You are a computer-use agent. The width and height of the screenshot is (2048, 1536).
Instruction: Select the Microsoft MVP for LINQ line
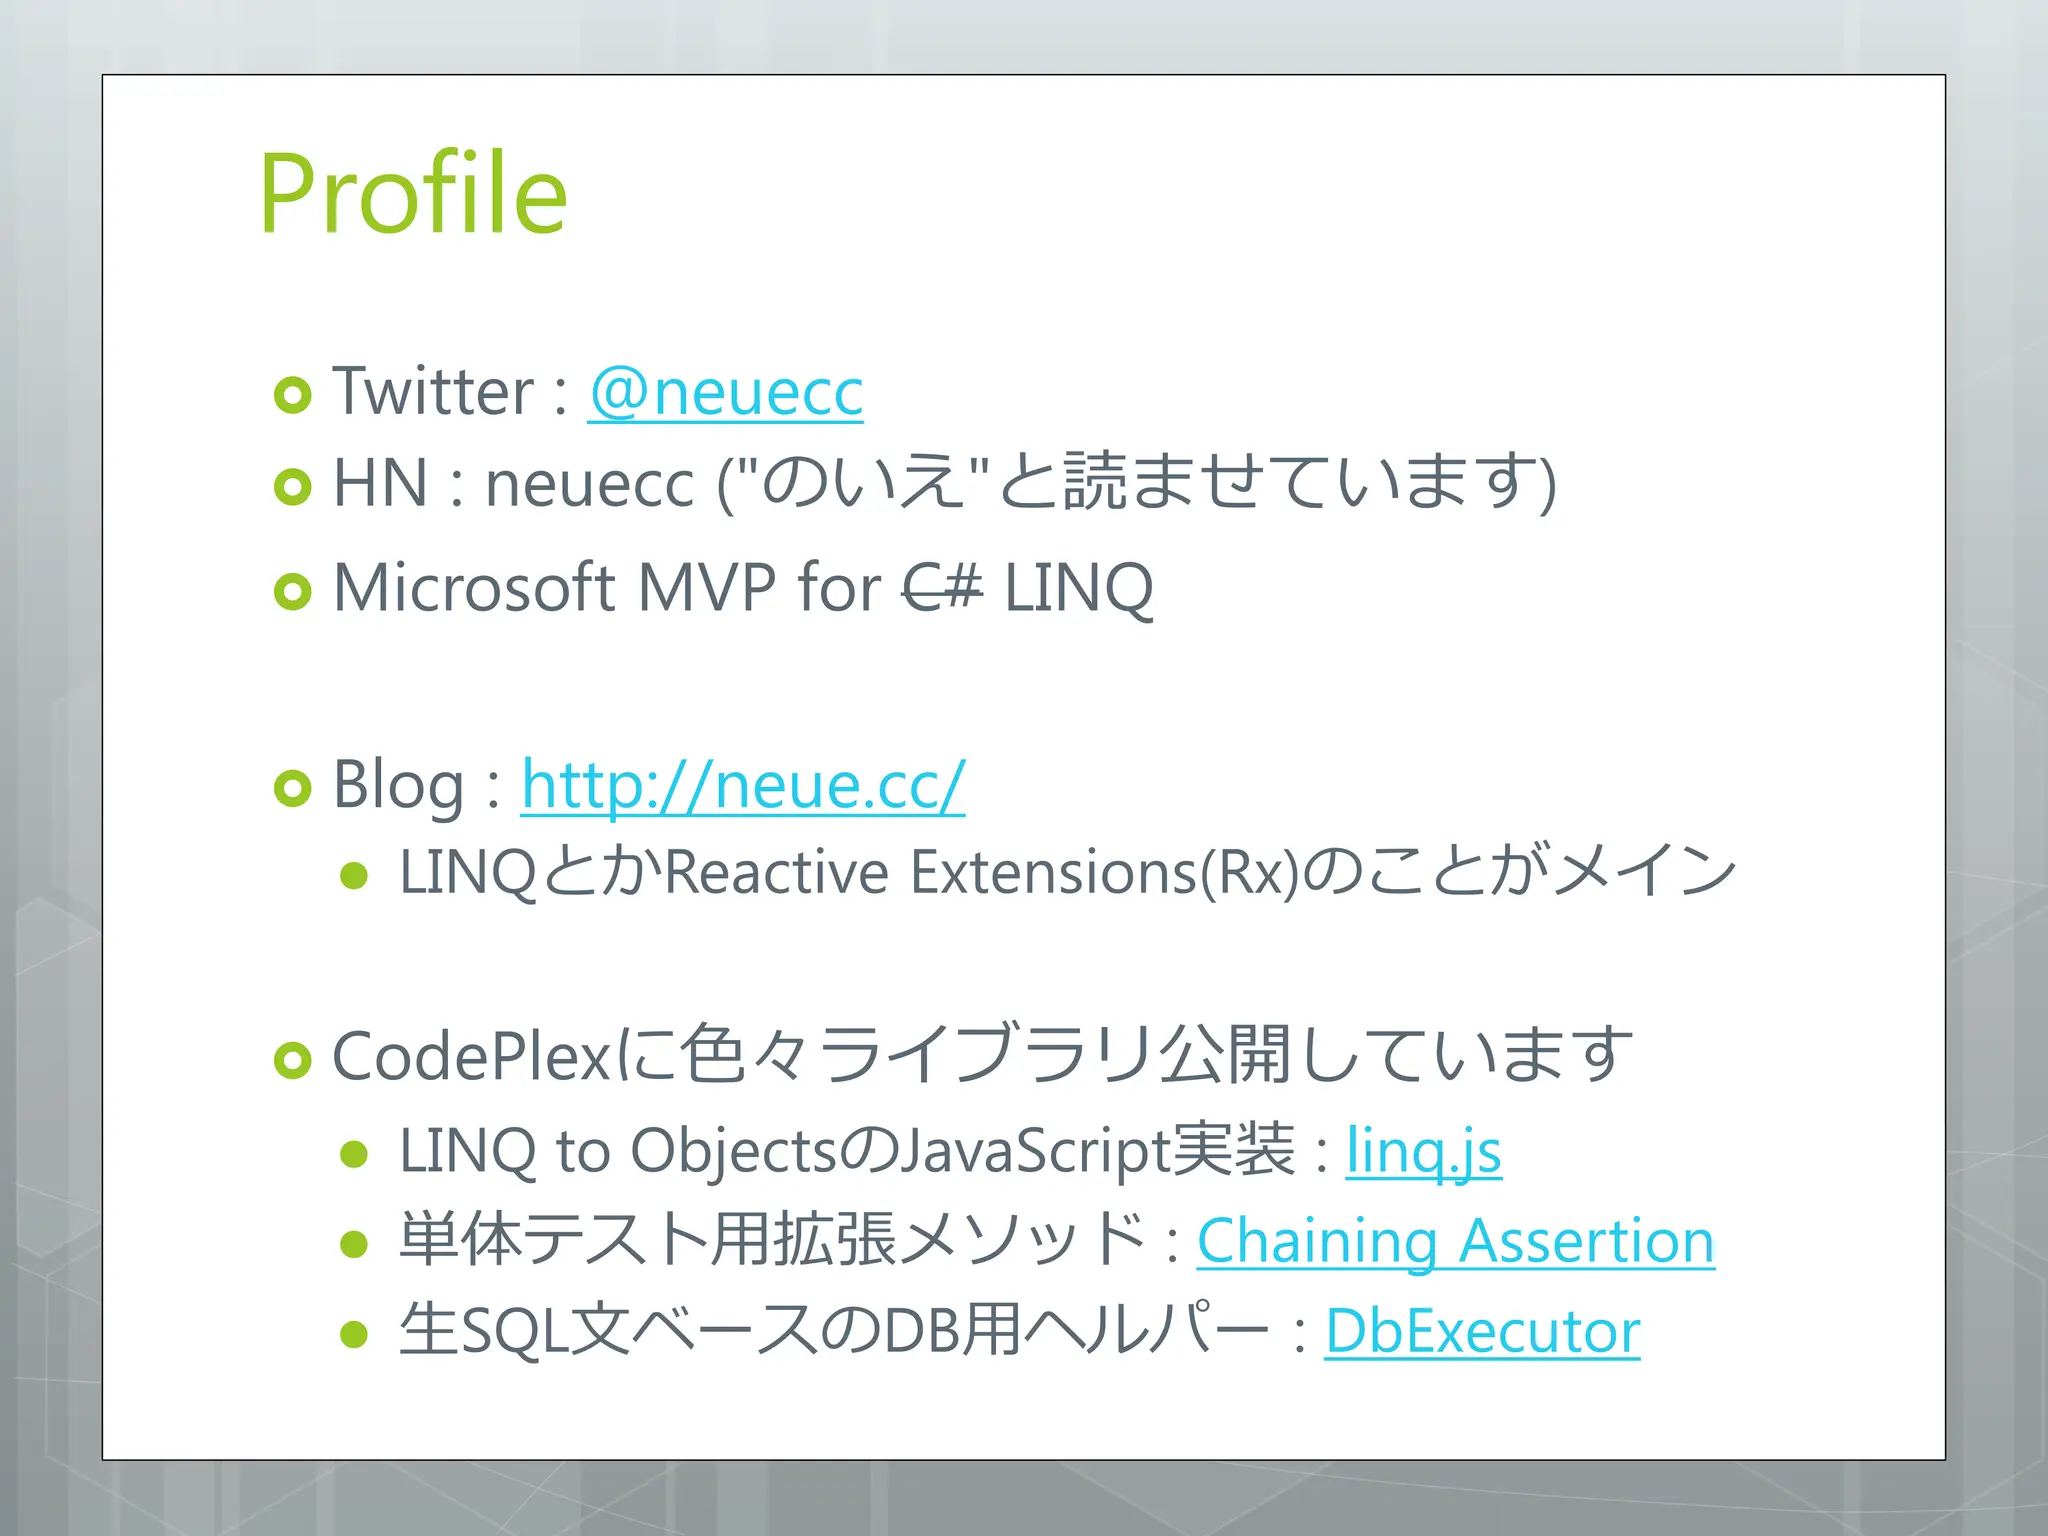coord(743,587)
